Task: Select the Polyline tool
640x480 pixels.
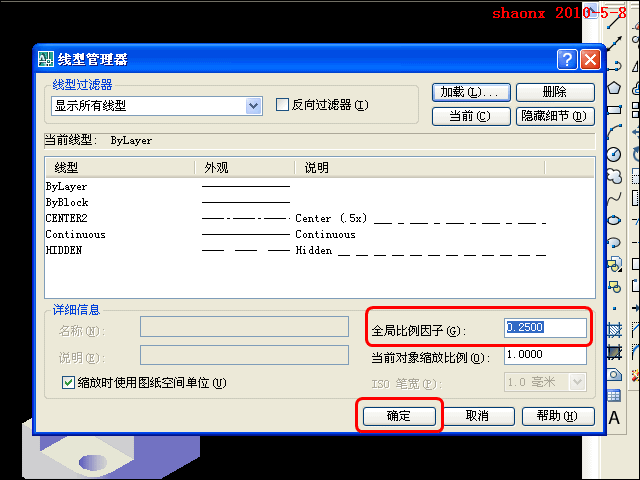Action: [614, 65]
